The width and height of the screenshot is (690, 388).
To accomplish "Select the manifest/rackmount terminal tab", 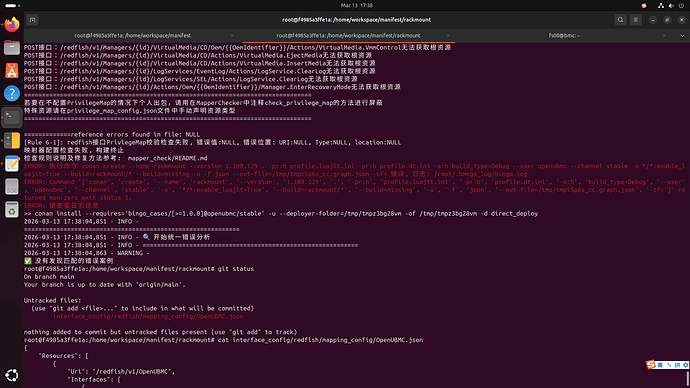I will [348, 36].
